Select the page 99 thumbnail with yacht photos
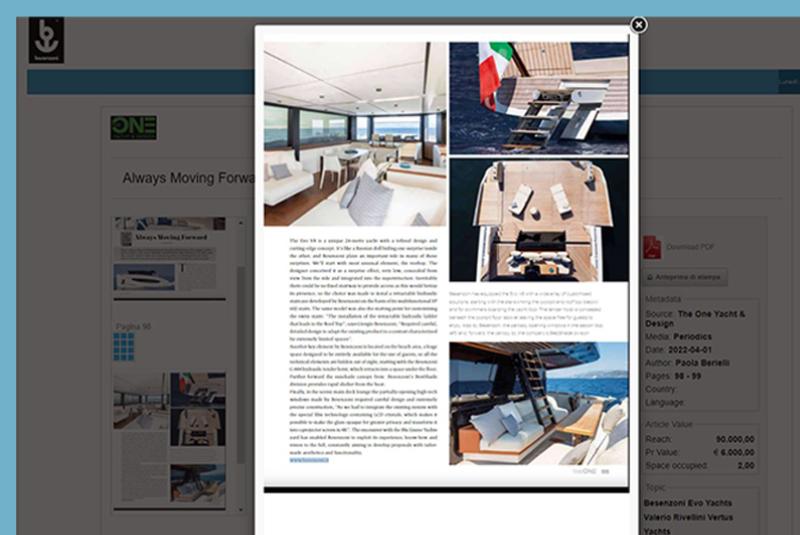The width and height of the screenshot is (800, 535). point(170,440)
